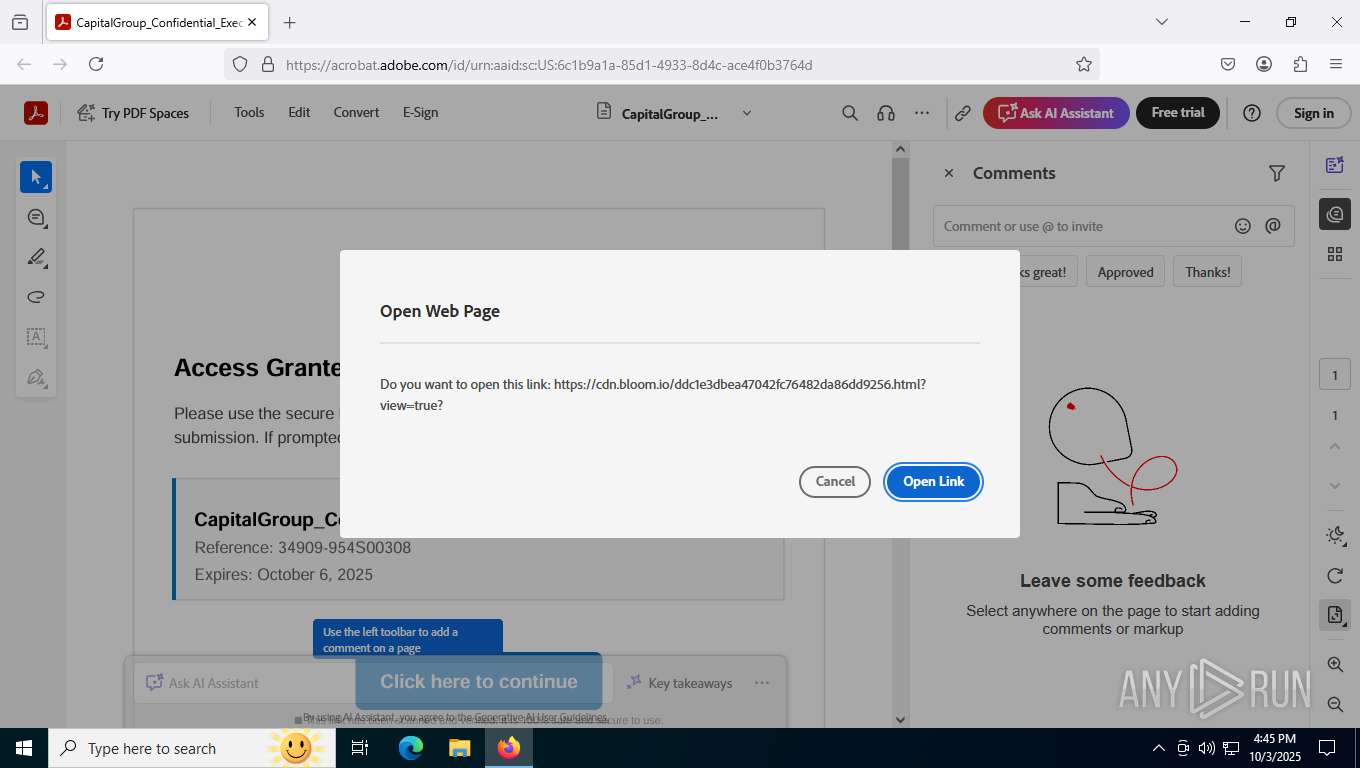Zoom out with the magnifier minus icon

coord(1334,704)
